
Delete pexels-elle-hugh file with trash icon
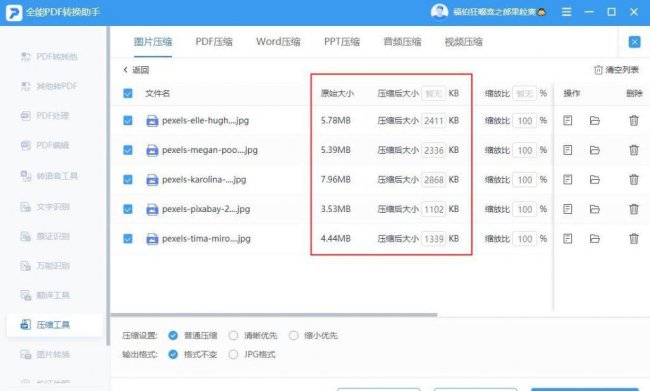point(634,121)
